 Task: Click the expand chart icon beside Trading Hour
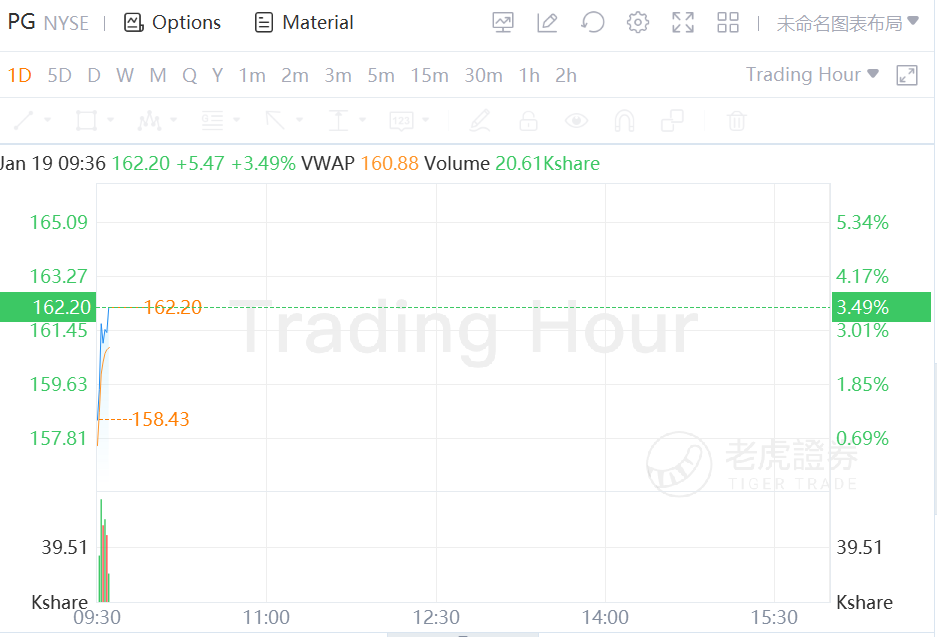click(x=907, y=75)
